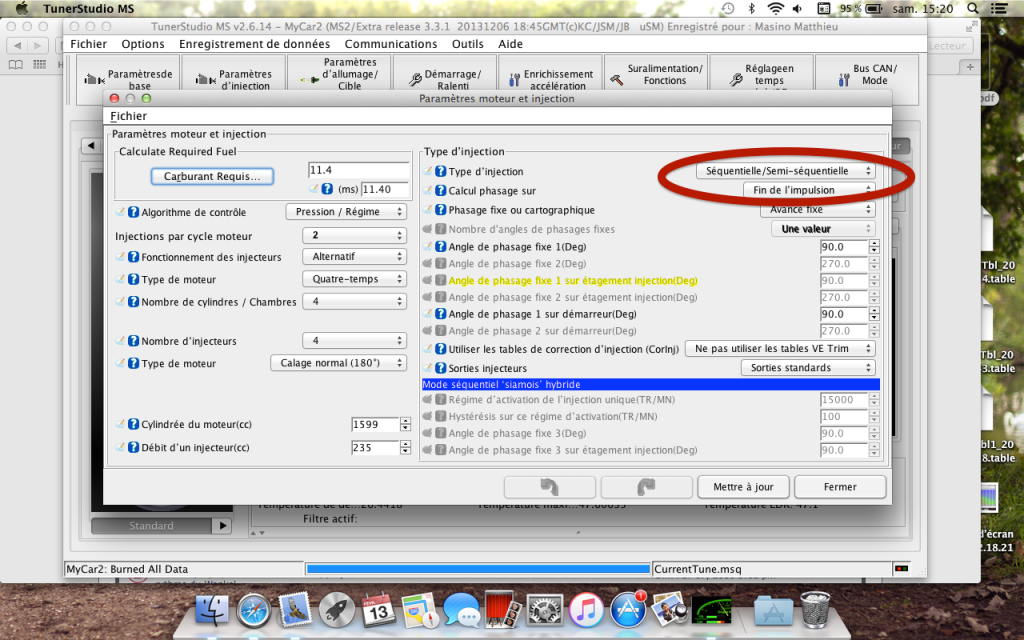Open Options menu in TunerStudio

pos(142,44)
